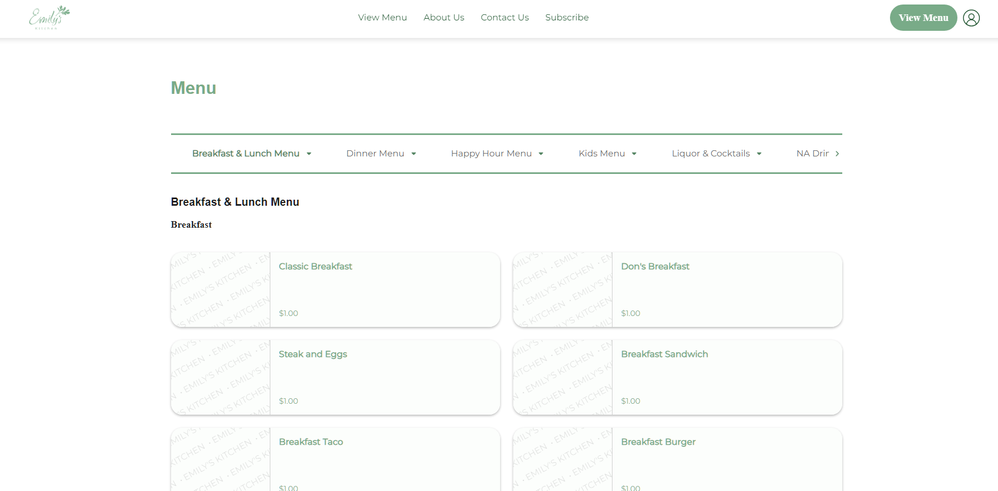Image resolution: width=998 pixels, height=491 pixels.
Task: Open View Menu navigation link
Action: [x=382, y=18]
